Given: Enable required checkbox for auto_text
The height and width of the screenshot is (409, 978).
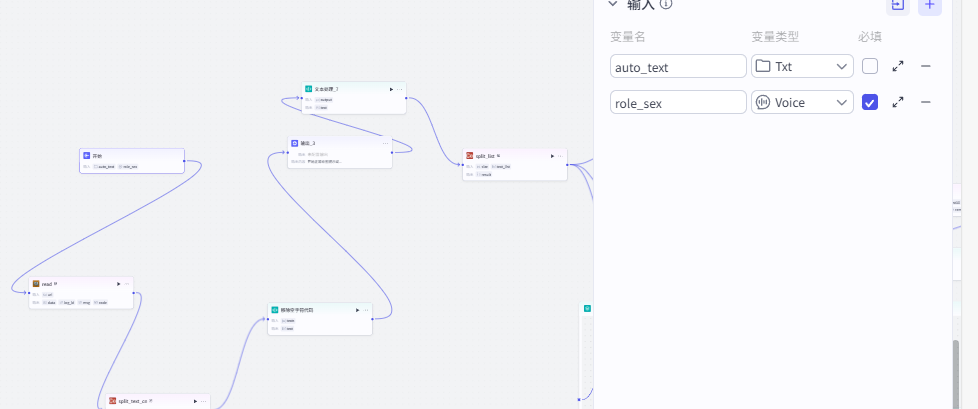Looking at the screenshot, I should tap(870, 66).
